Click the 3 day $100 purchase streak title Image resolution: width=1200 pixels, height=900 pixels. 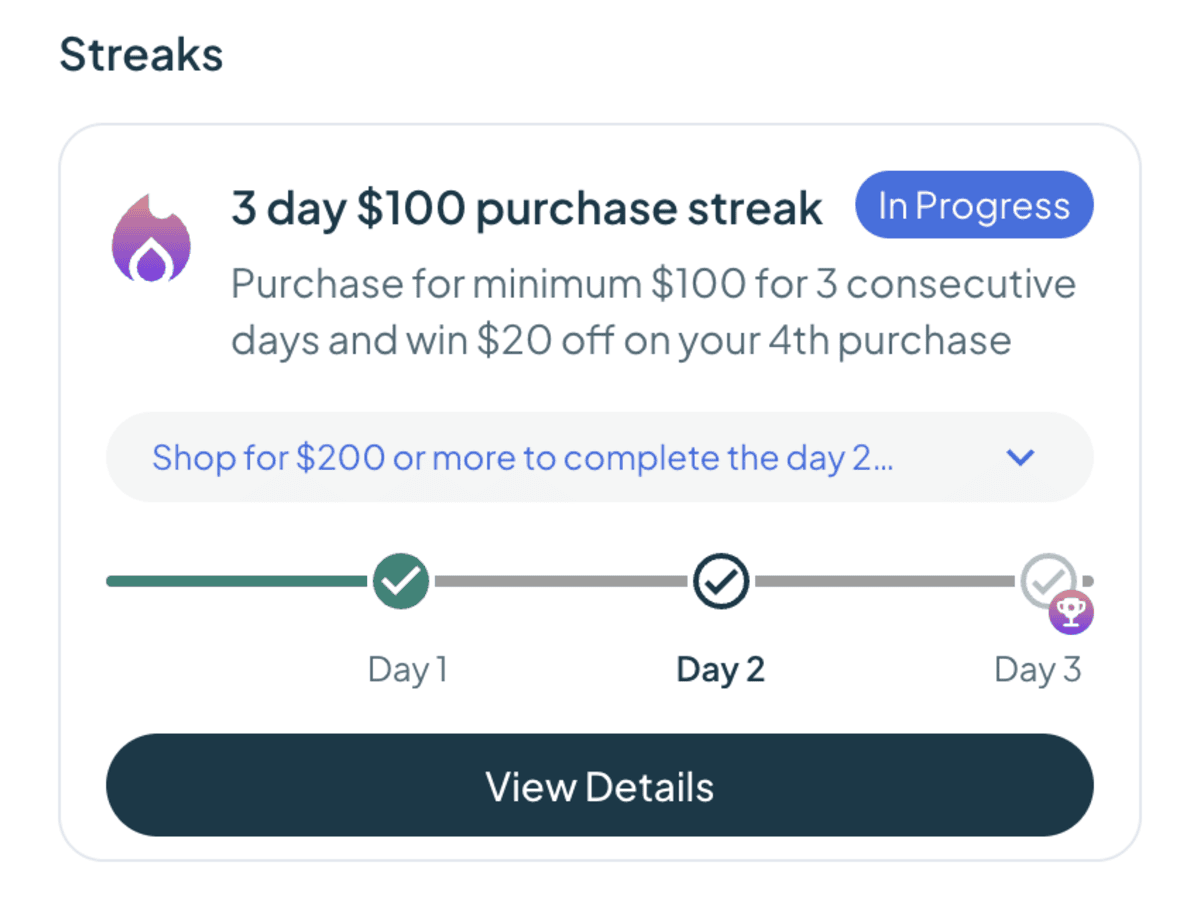[527, 209]
